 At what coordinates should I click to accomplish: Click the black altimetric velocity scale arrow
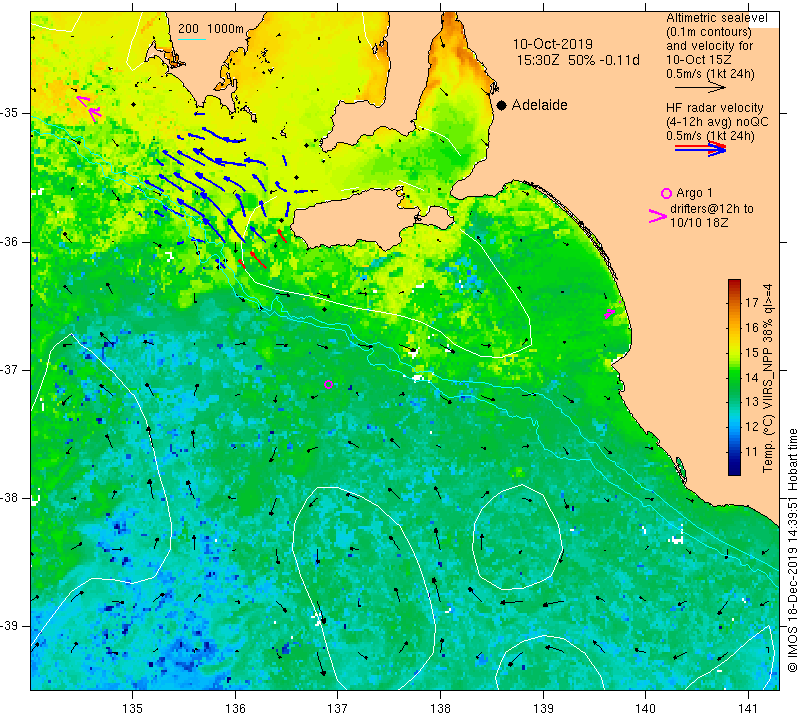click(696, 88)
